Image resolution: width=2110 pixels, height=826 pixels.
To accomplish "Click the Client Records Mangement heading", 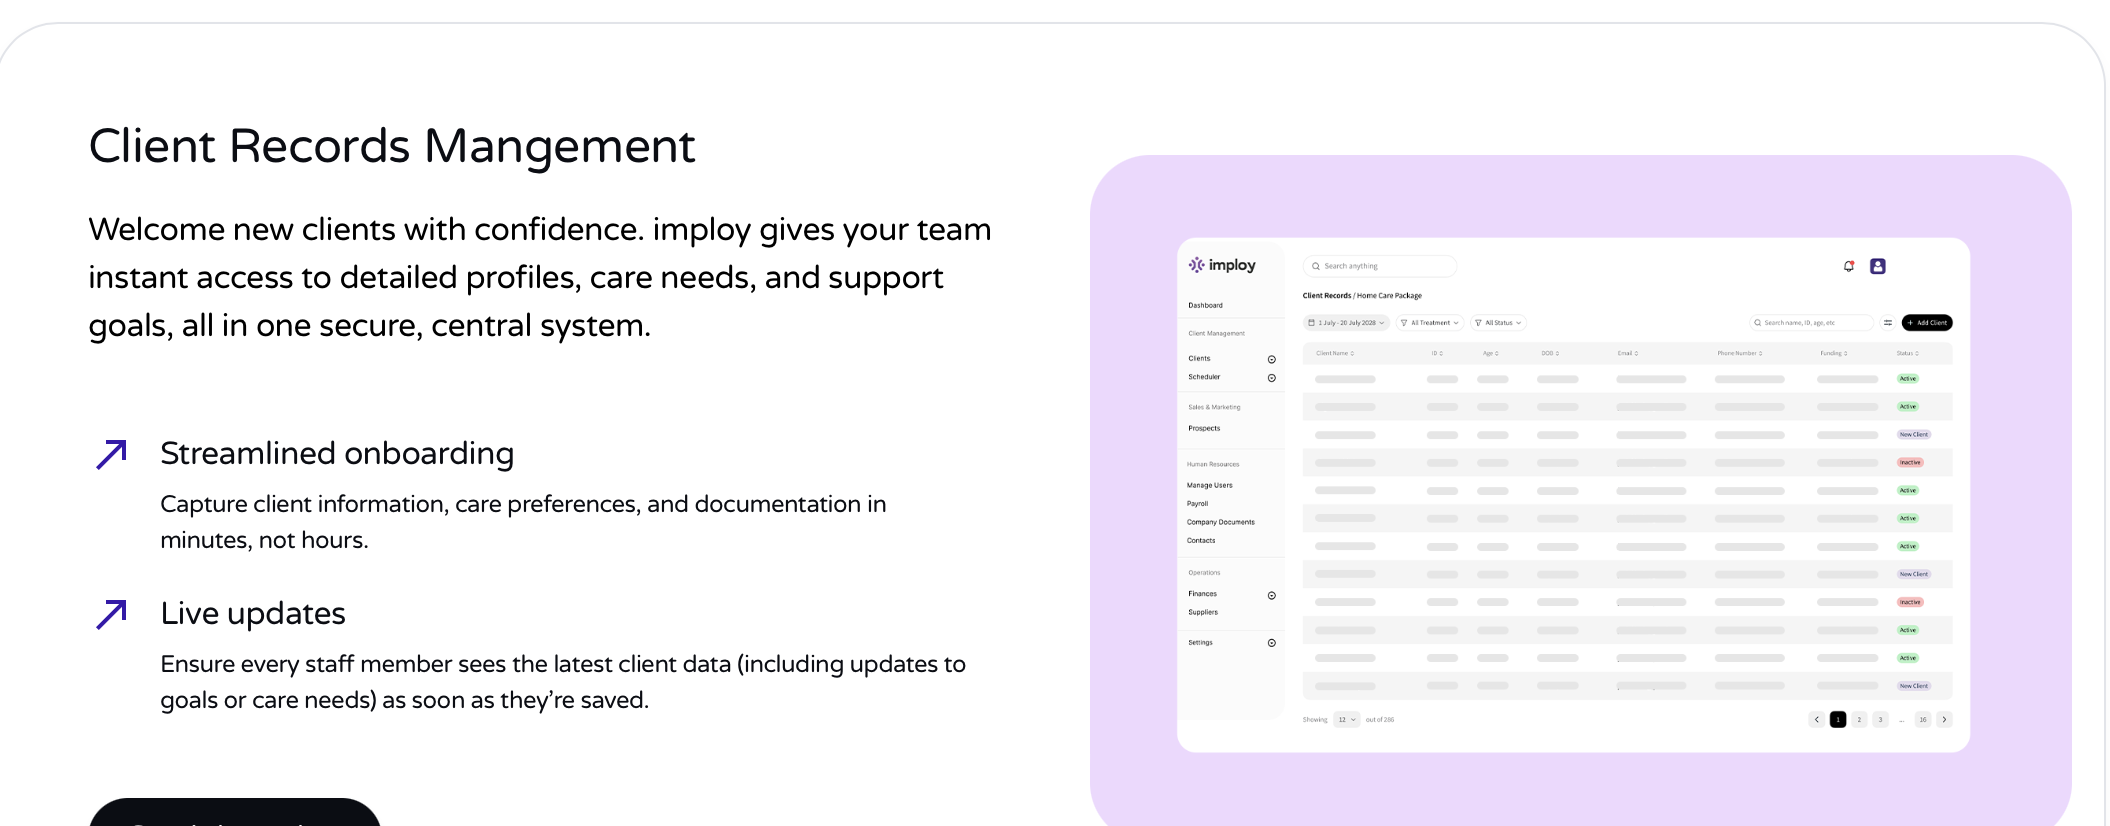I will tap(391, 146).
